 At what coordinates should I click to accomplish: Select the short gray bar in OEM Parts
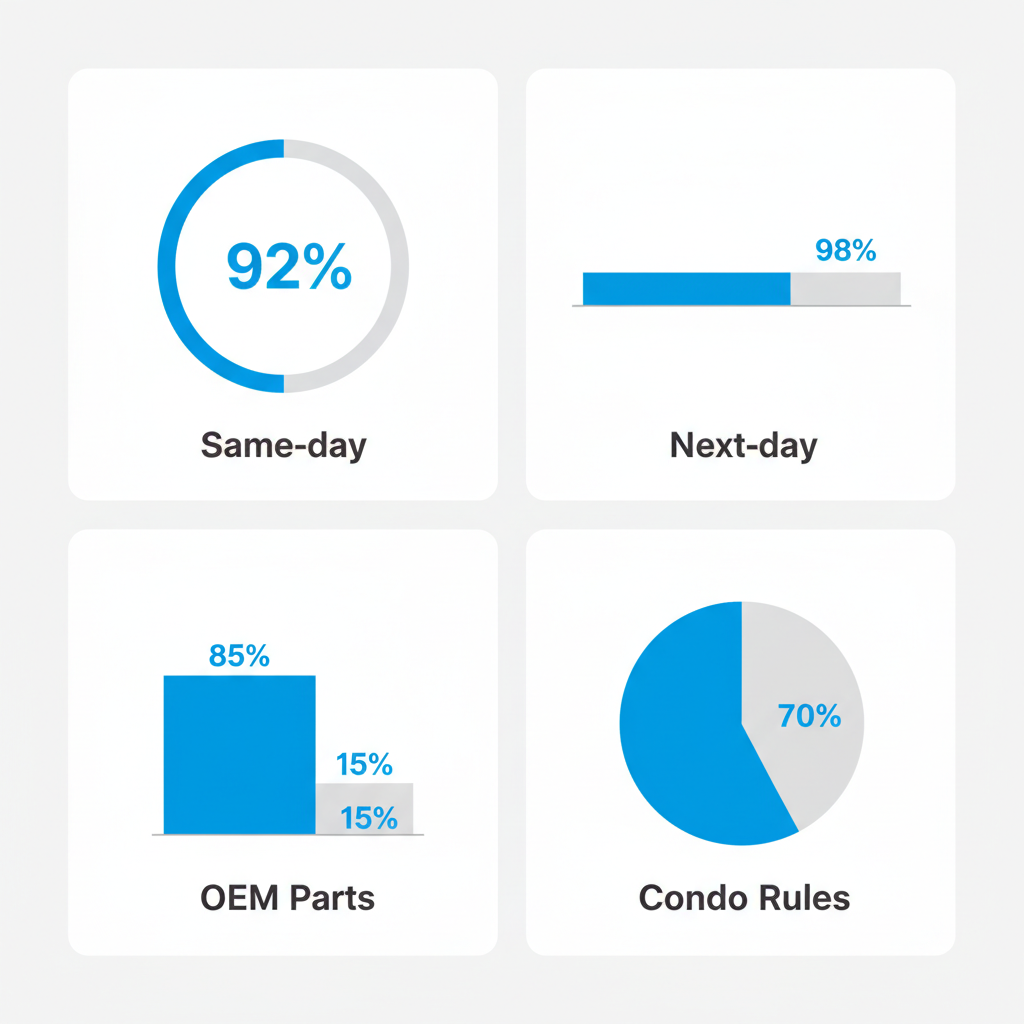[364, 796]
